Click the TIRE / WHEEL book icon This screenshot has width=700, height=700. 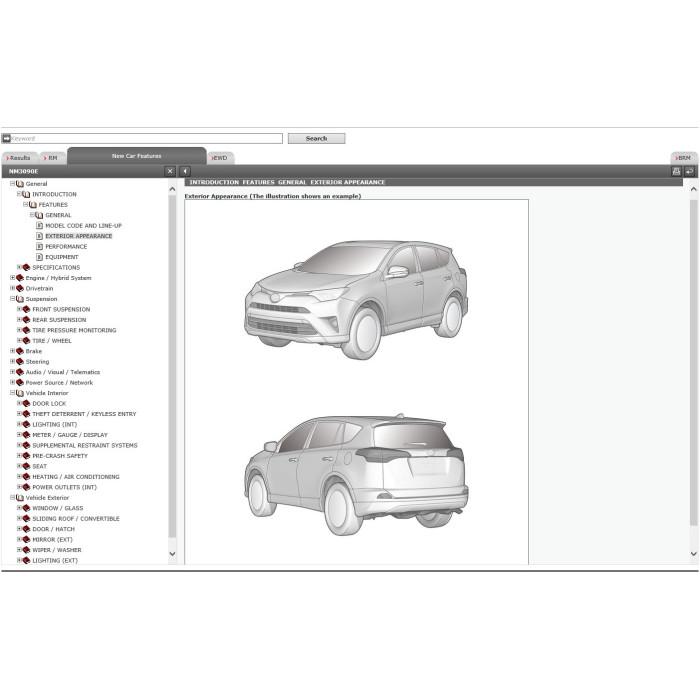[26, 341]
